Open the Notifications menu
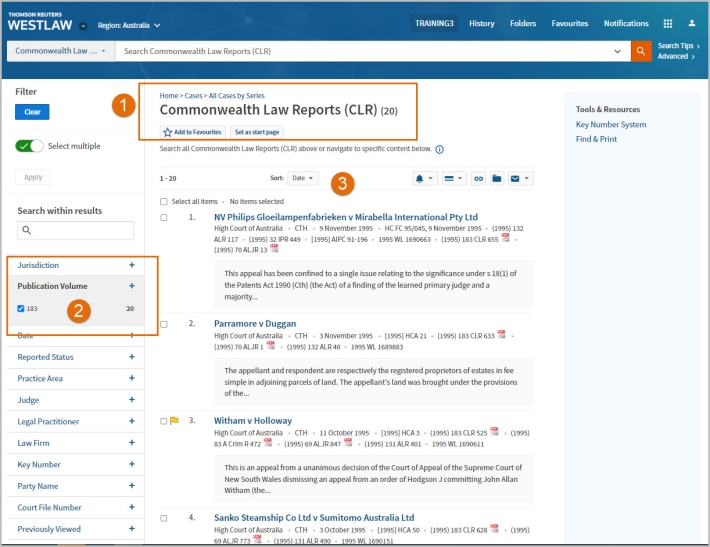 tap(626, 23)
